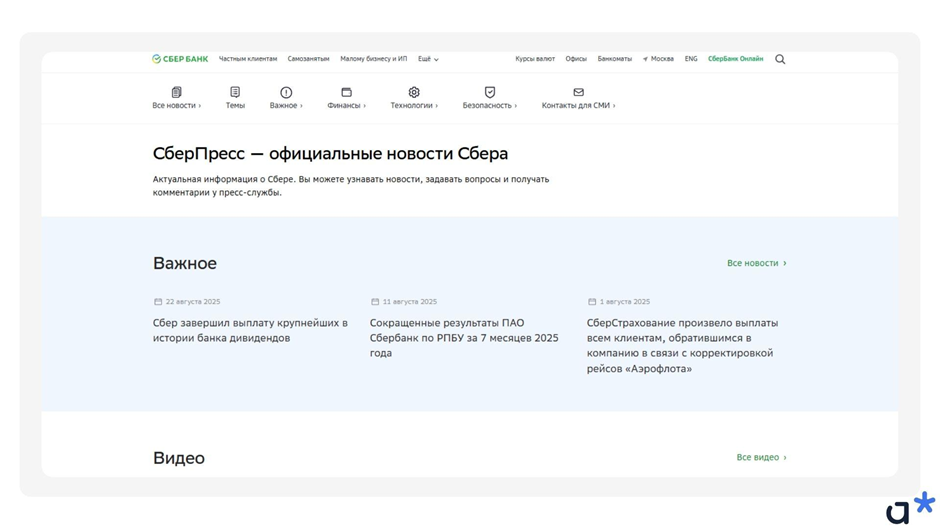
Task: Expand the 'Ещё' dropdown menu
Action: coord(428,59)
